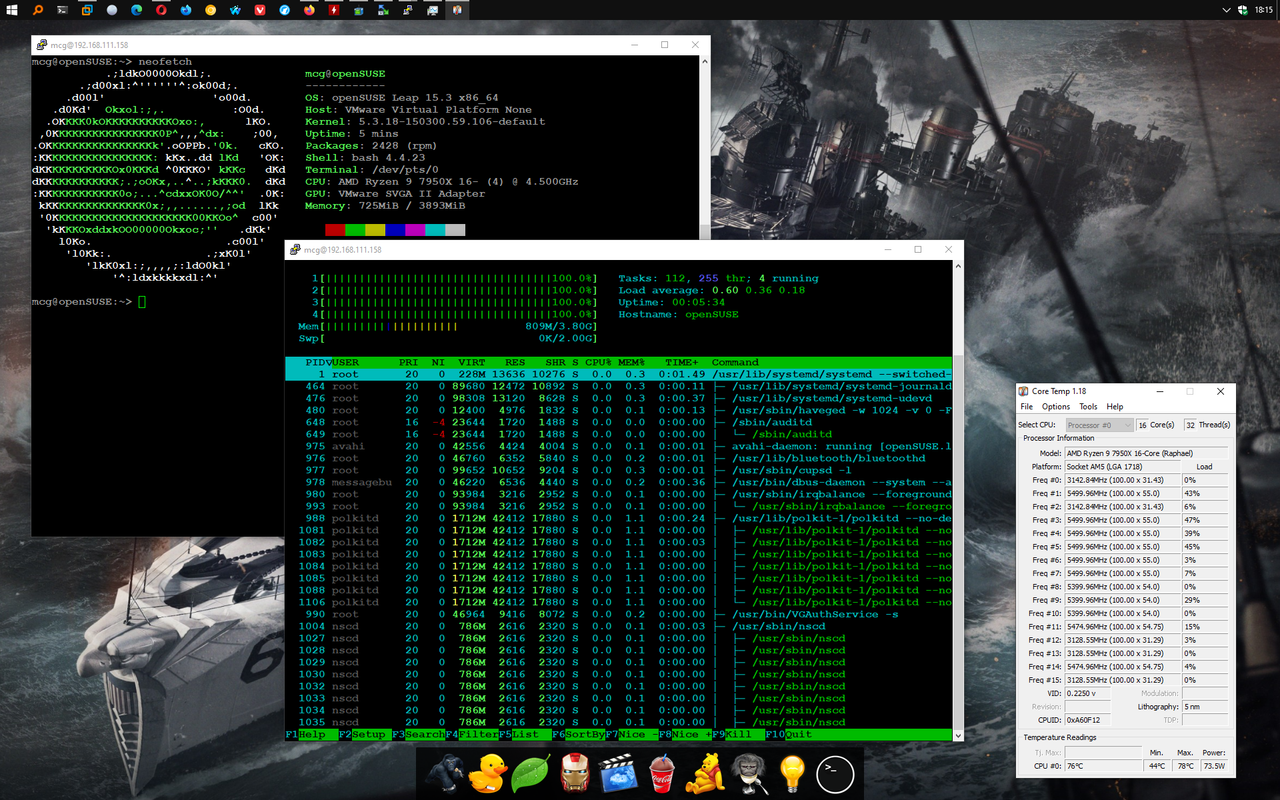Click the Winnie the Pooh dock icon

[705, 773]
